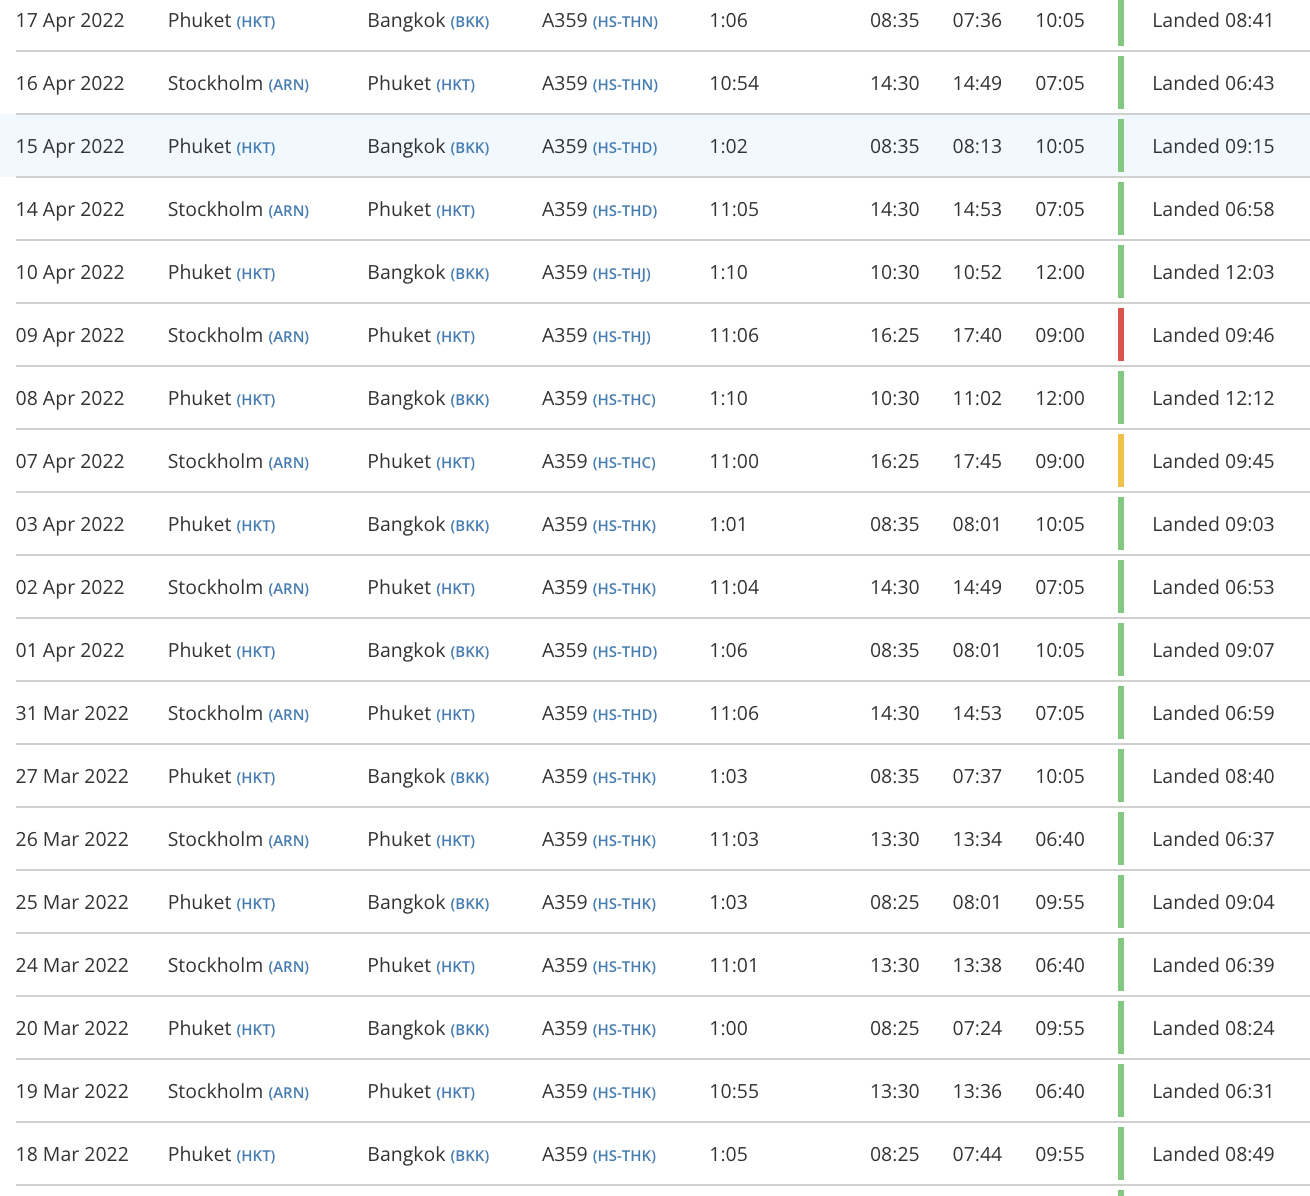The width and height of the screenshot is (1310, 1196).
Task: Select the date cell '03 Apr 2022'
Action: click(70, 524)
